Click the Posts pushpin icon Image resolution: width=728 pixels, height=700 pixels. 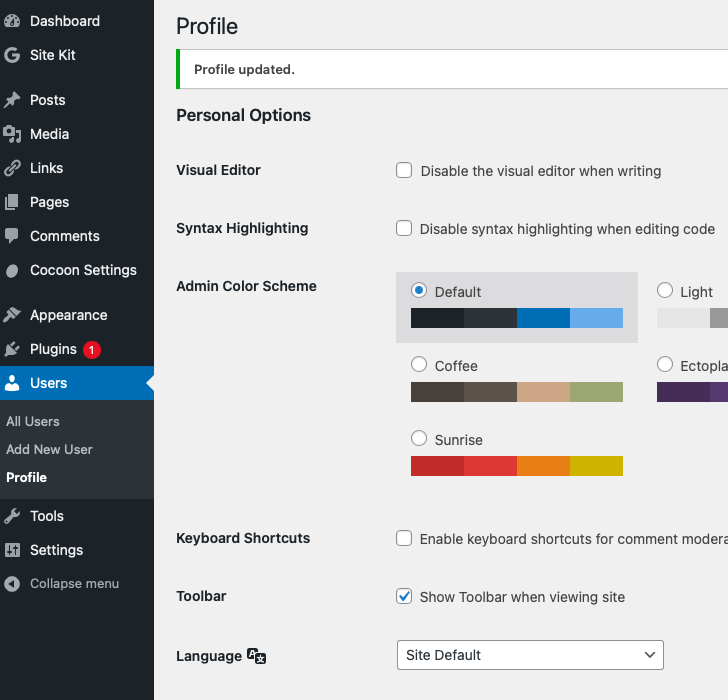(x=12, y=100)
